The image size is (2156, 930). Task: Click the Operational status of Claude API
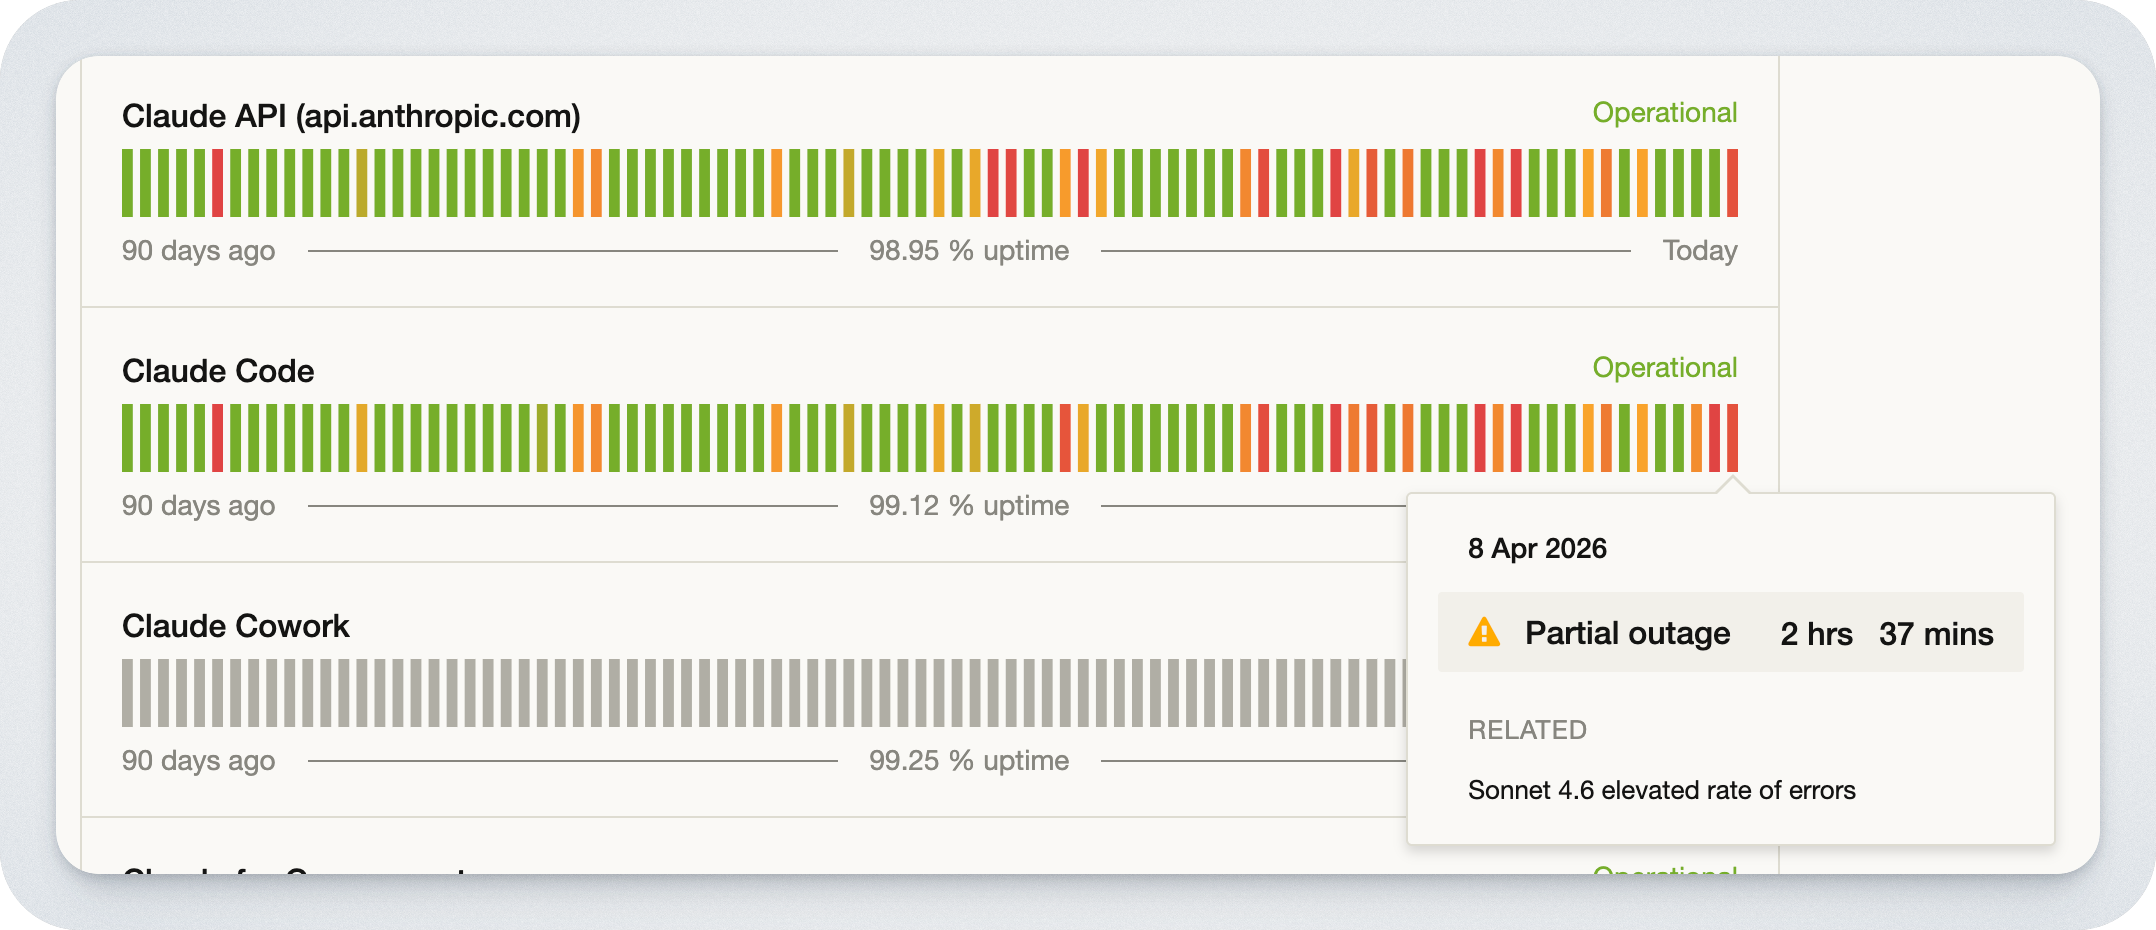pos(1664,113)
